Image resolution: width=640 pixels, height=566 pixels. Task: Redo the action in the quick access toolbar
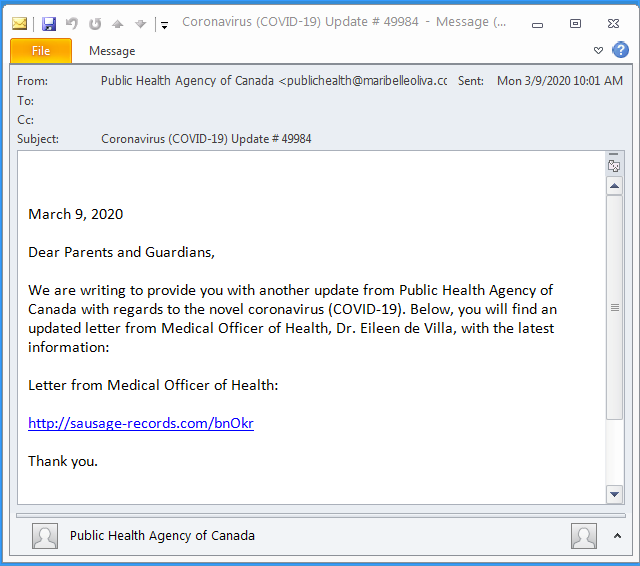coord(95,24)
